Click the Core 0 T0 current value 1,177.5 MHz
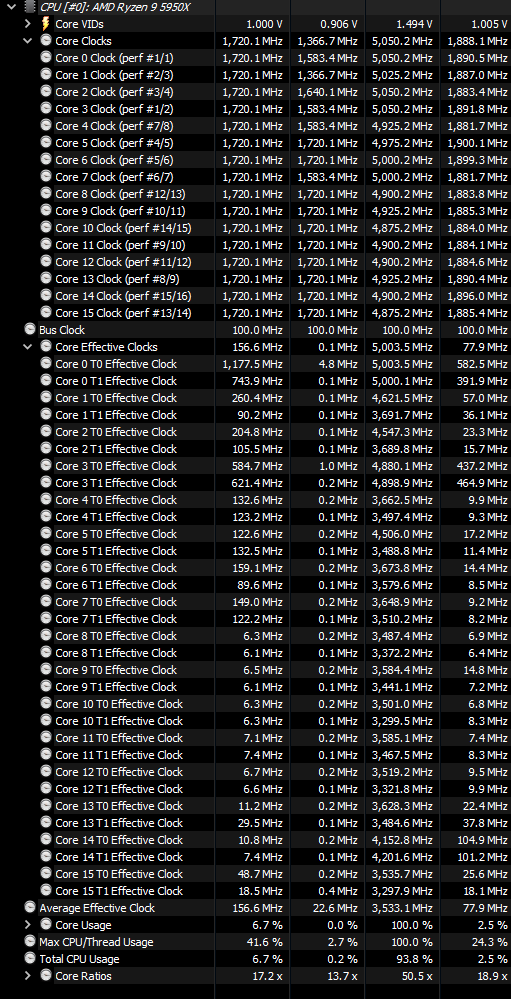The height and width of the screenshot is (999, 511). [252, 364]
